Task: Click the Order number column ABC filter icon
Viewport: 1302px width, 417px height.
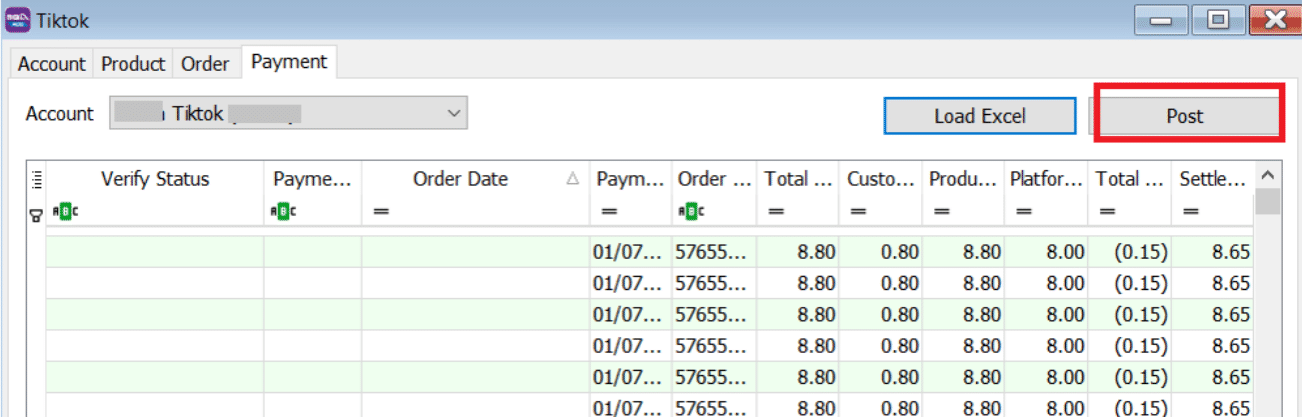Action: 689,211
